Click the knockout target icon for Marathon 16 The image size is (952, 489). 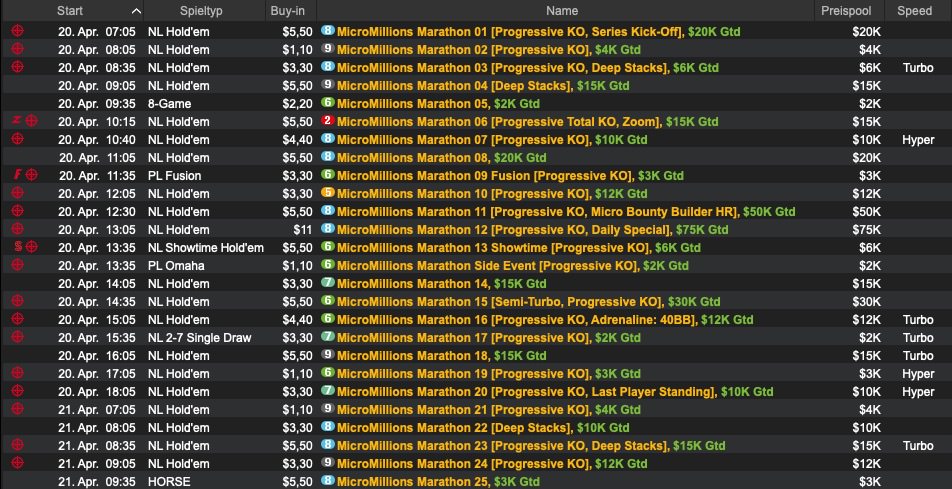(18, 319)
